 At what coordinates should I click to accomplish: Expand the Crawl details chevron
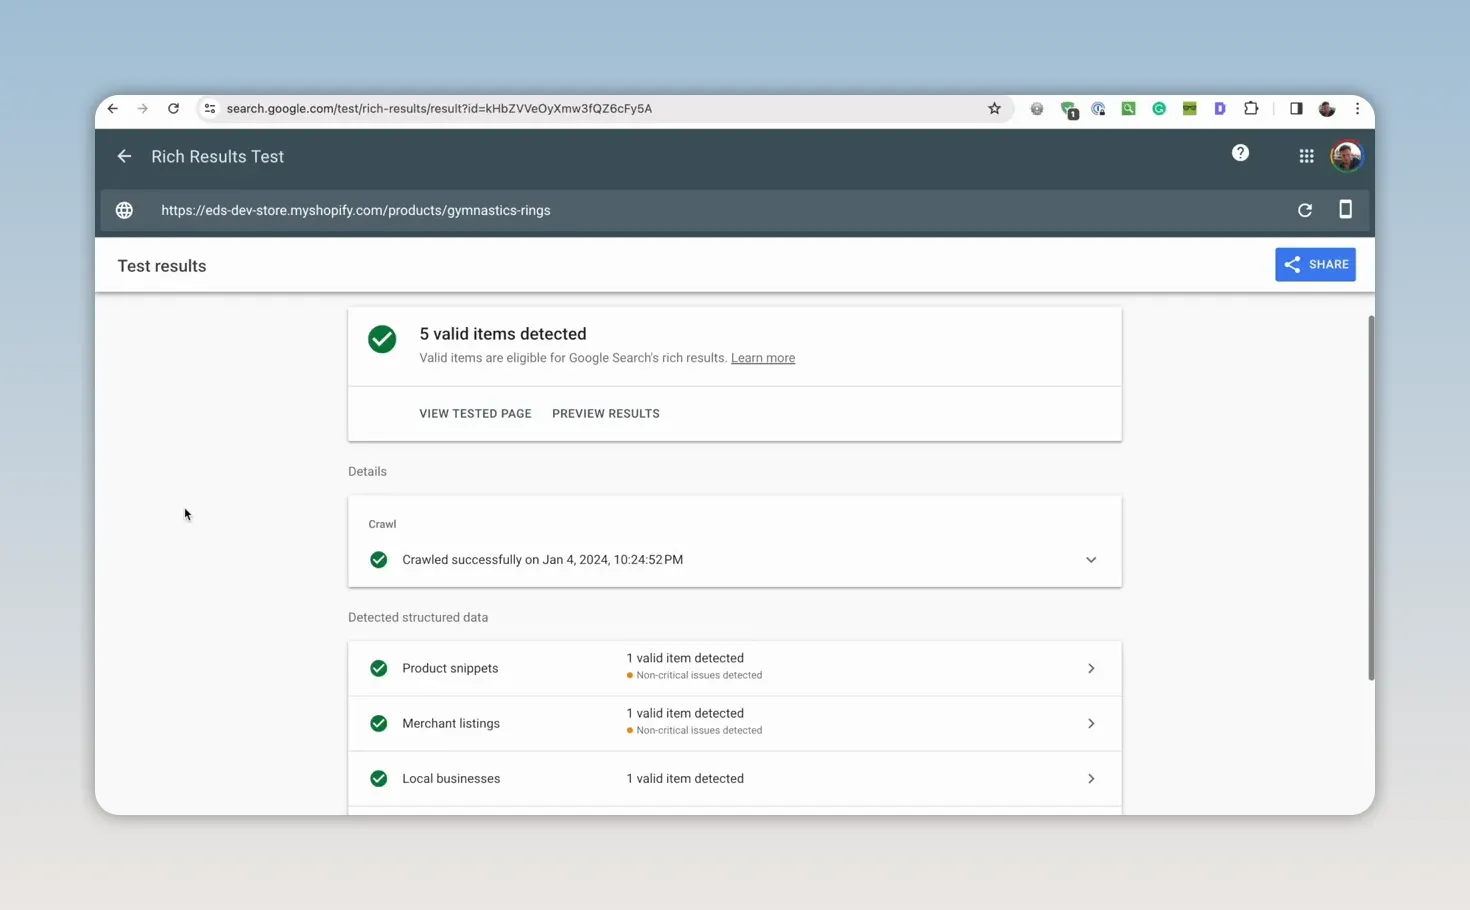click(1091, 560)
